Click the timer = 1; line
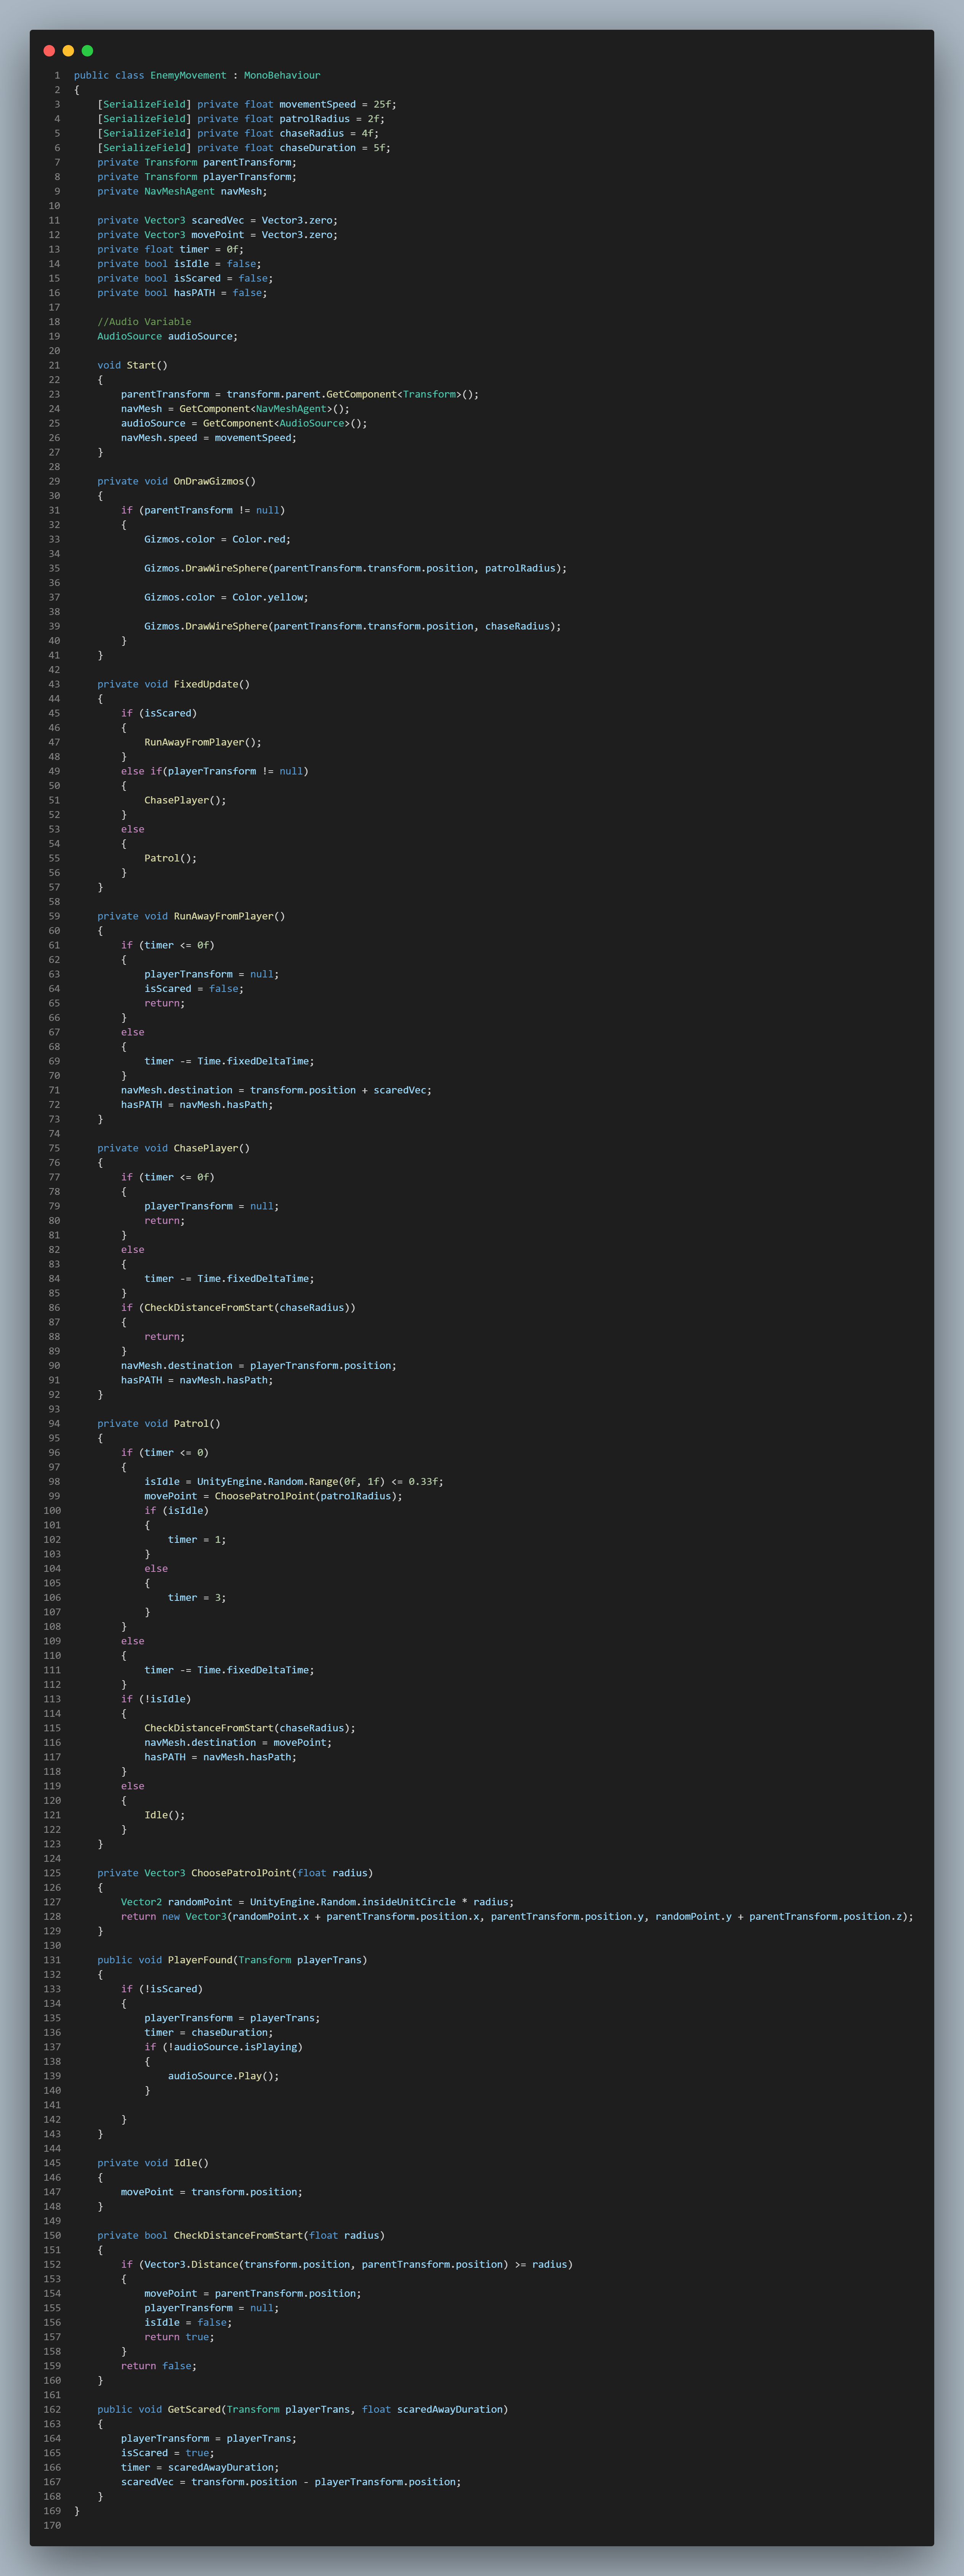Viewport: 964px width, 2576px height. coord(197,1540)
